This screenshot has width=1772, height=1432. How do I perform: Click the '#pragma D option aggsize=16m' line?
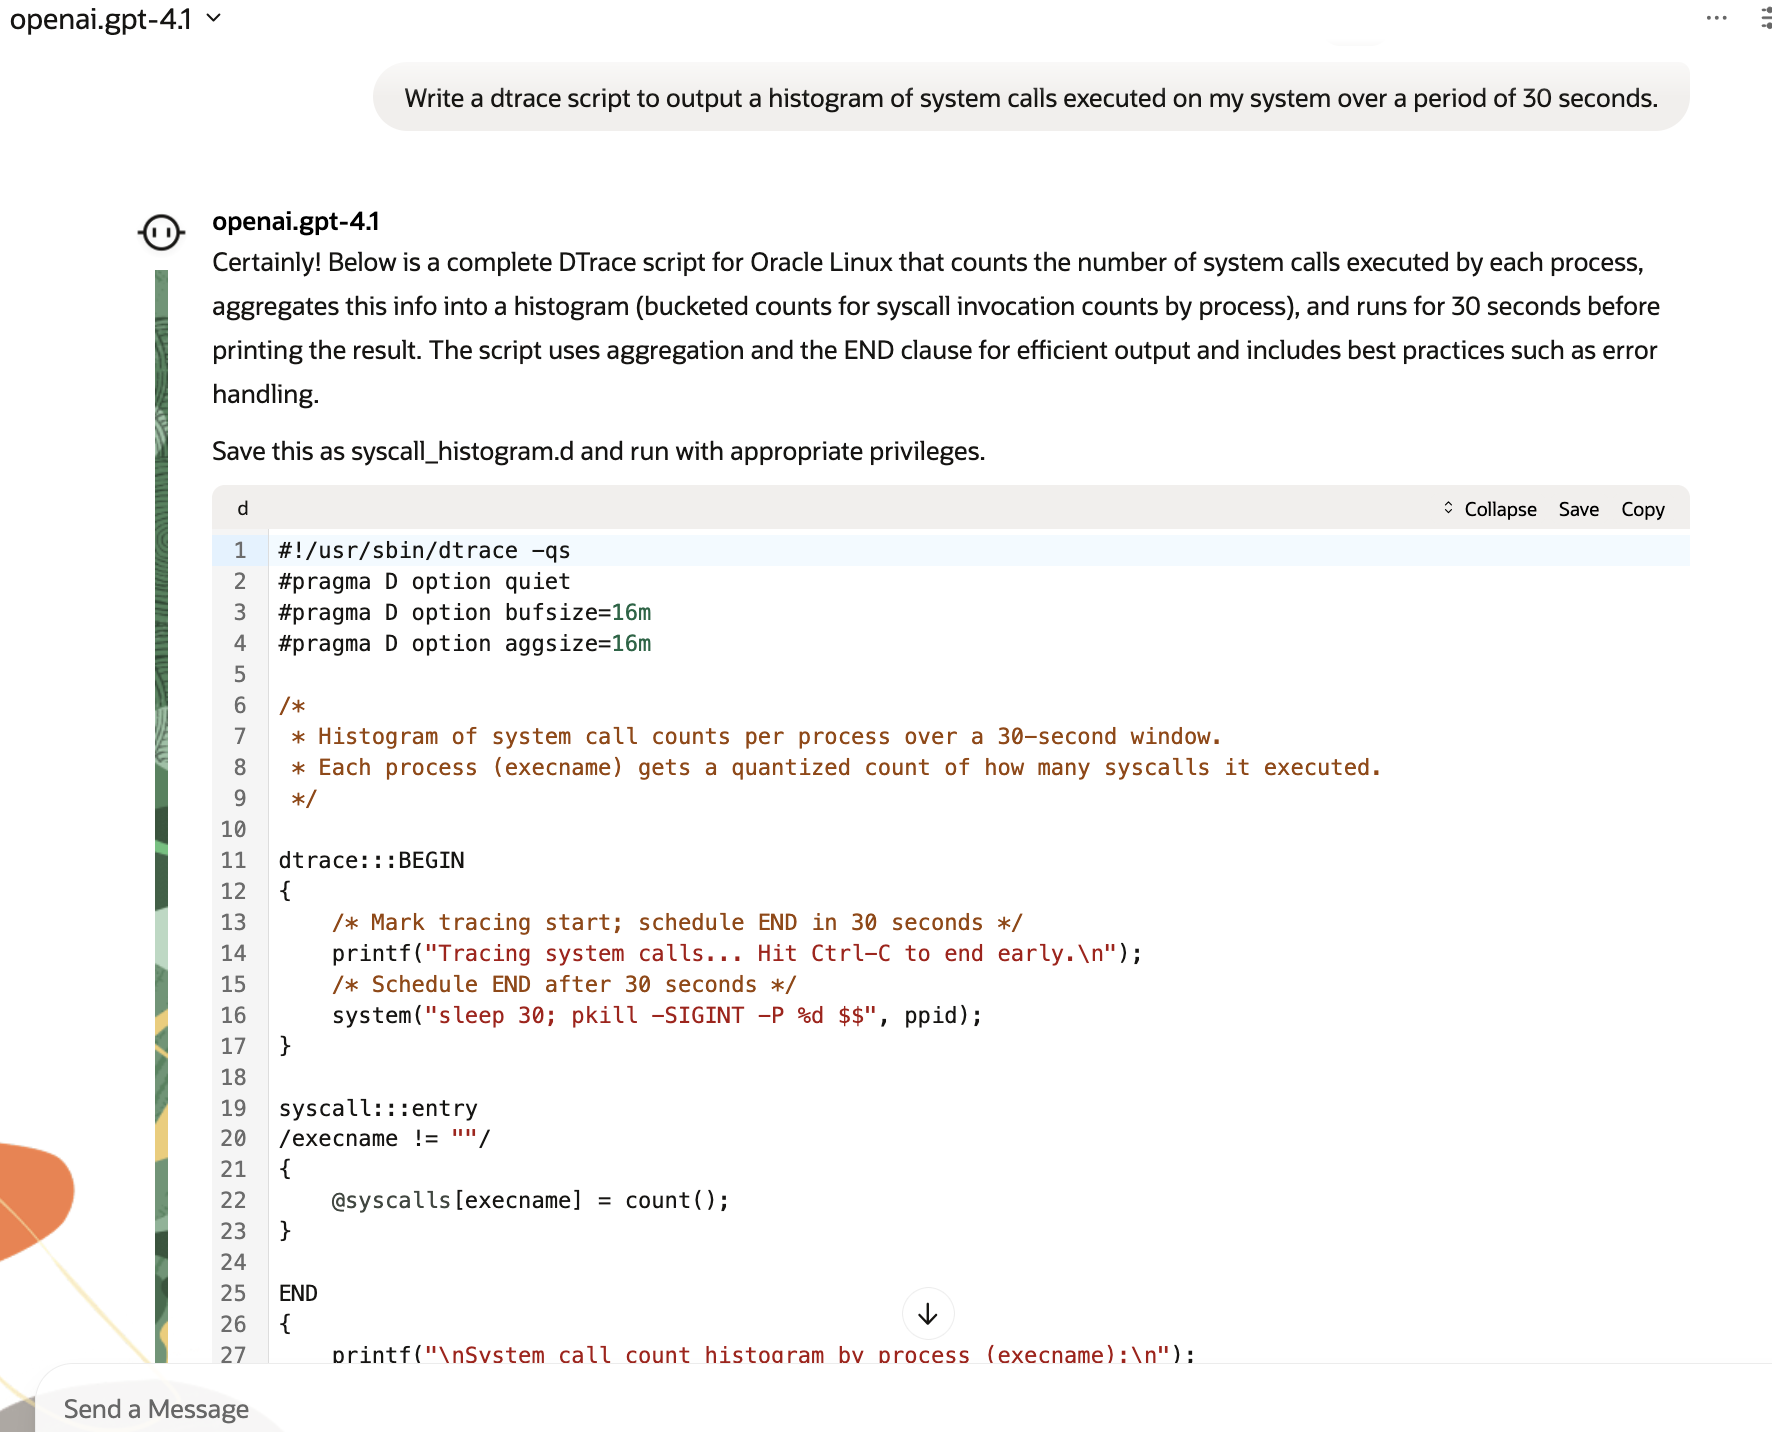464,644
